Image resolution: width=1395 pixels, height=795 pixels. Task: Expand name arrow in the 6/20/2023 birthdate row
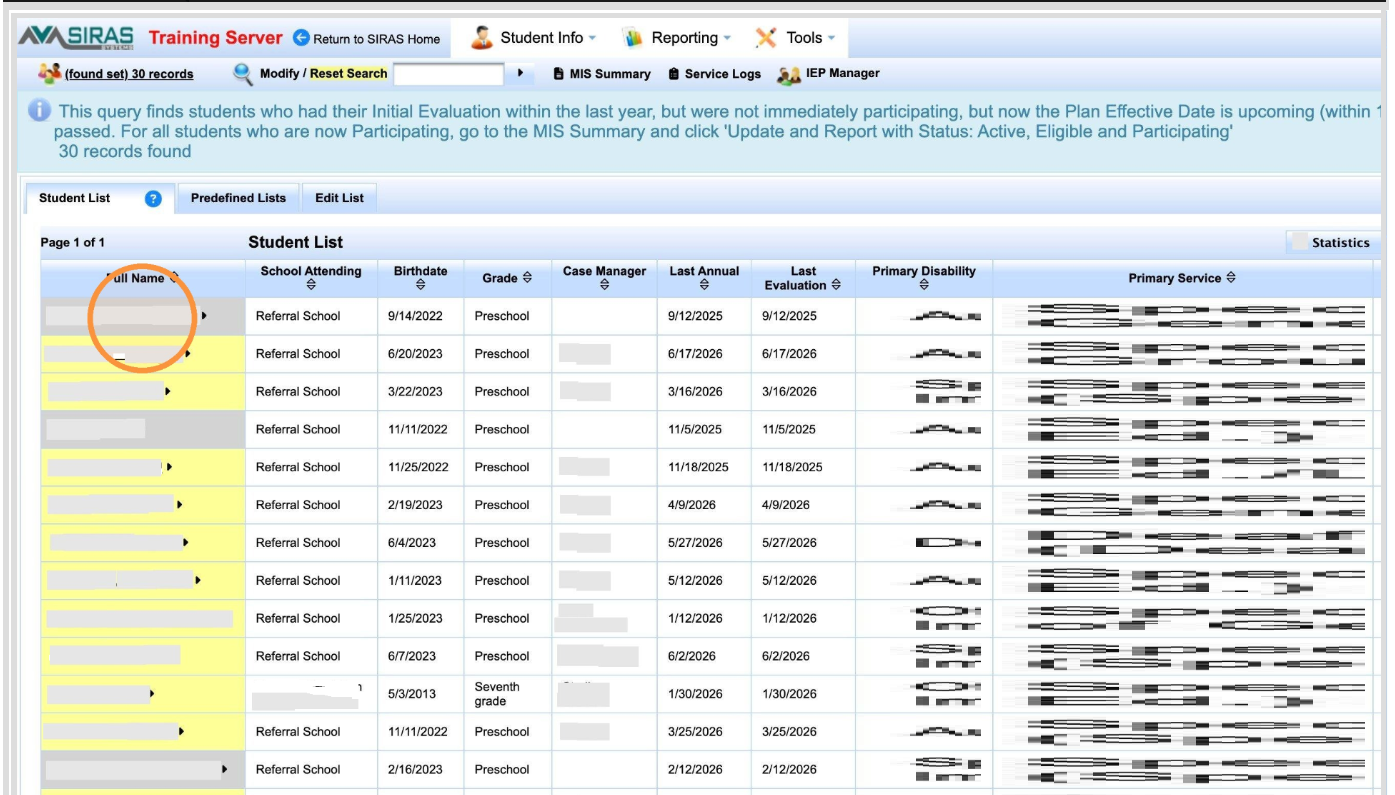[x=188, y=354]
